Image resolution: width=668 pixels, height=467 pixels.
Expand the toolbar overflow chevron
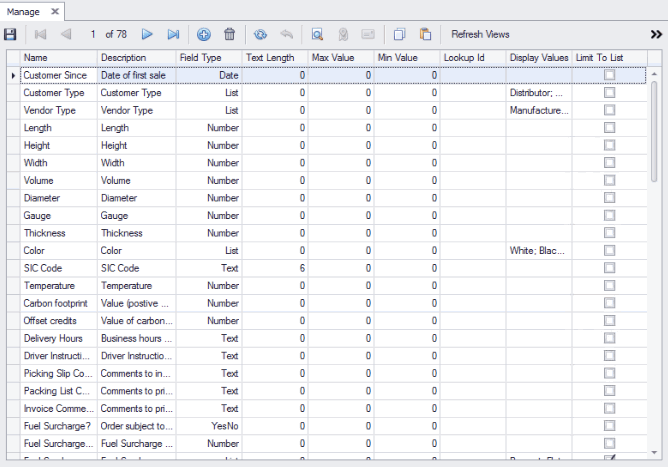pos(654,34)
